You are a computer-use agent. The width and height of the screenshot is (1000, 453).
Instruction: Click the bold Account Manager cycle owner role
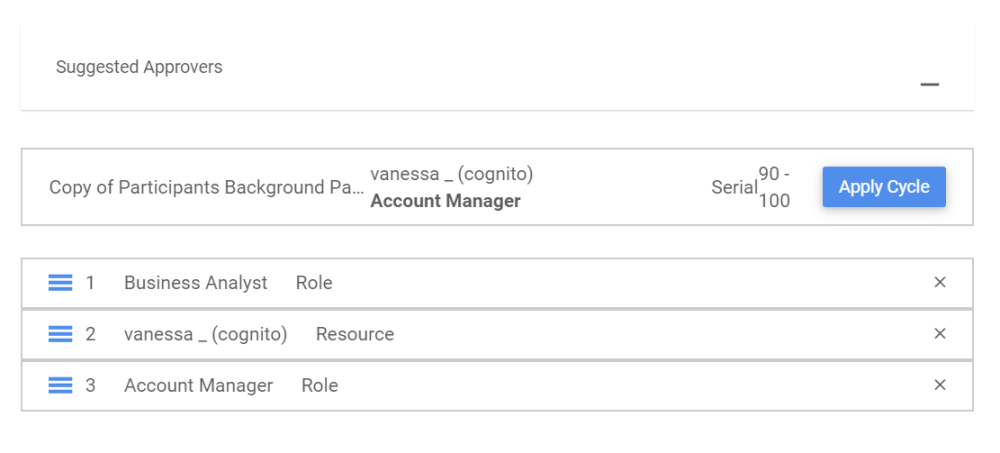pyautogui.click(x=445, y=201)
